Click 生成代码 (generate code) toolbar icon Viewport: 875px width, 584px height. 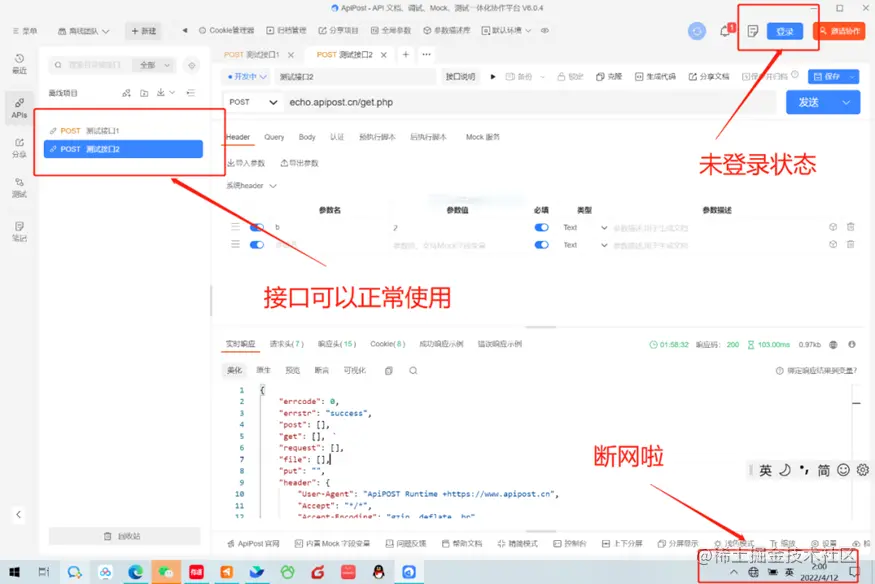click(655, 76)
